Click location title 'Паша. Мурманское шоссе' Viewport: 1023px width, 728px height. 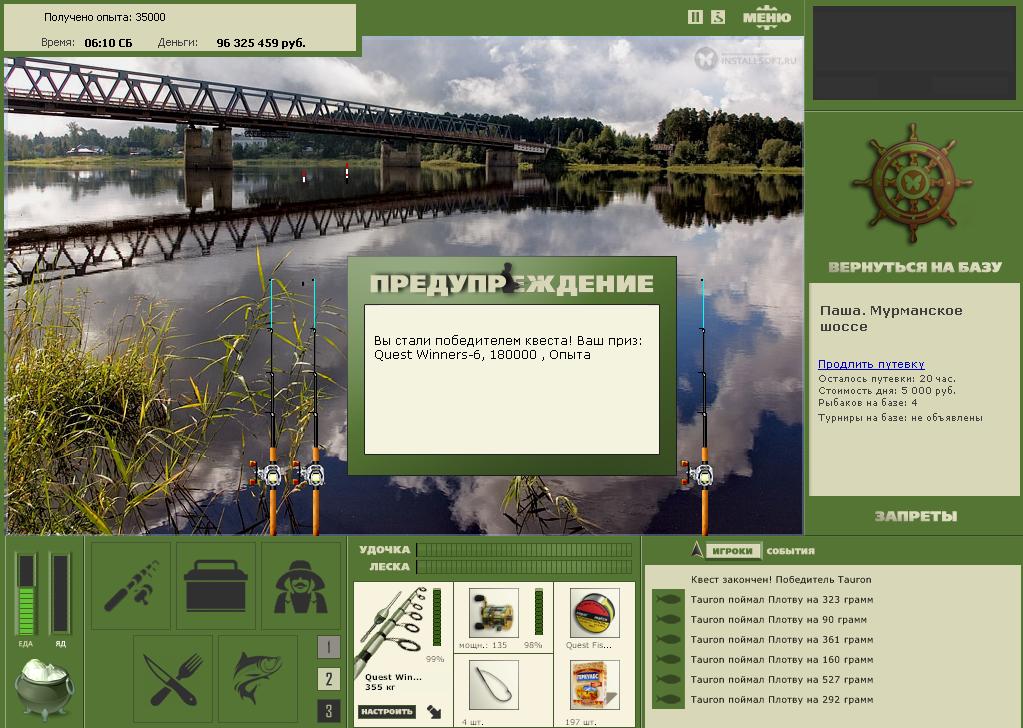[x=891, y=318]
